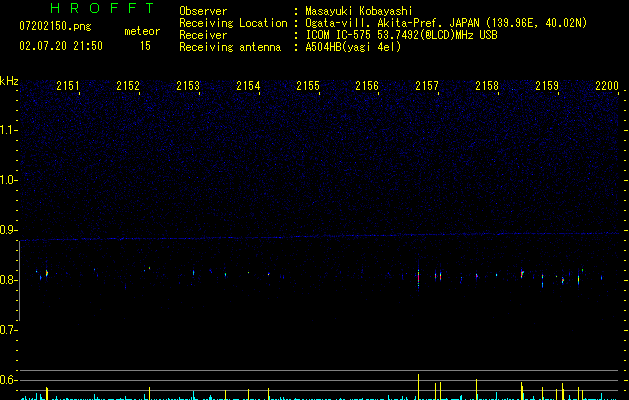Click the Observer label

tap(203, 11)
